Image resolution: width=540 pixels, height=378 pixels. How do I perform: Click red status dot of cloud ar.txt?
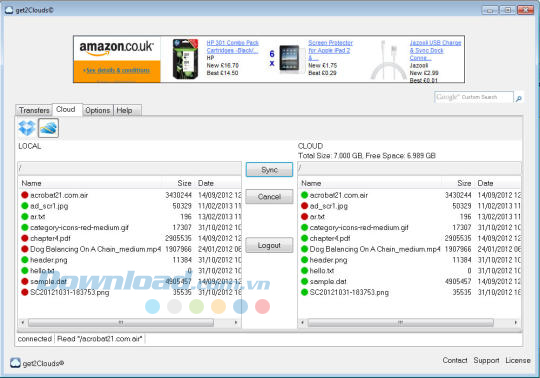tap(304, 217)
